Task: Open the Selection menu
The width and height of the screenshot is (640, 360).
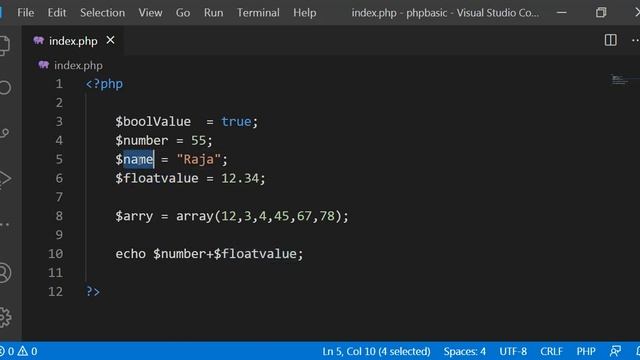Action: point(102,13)
